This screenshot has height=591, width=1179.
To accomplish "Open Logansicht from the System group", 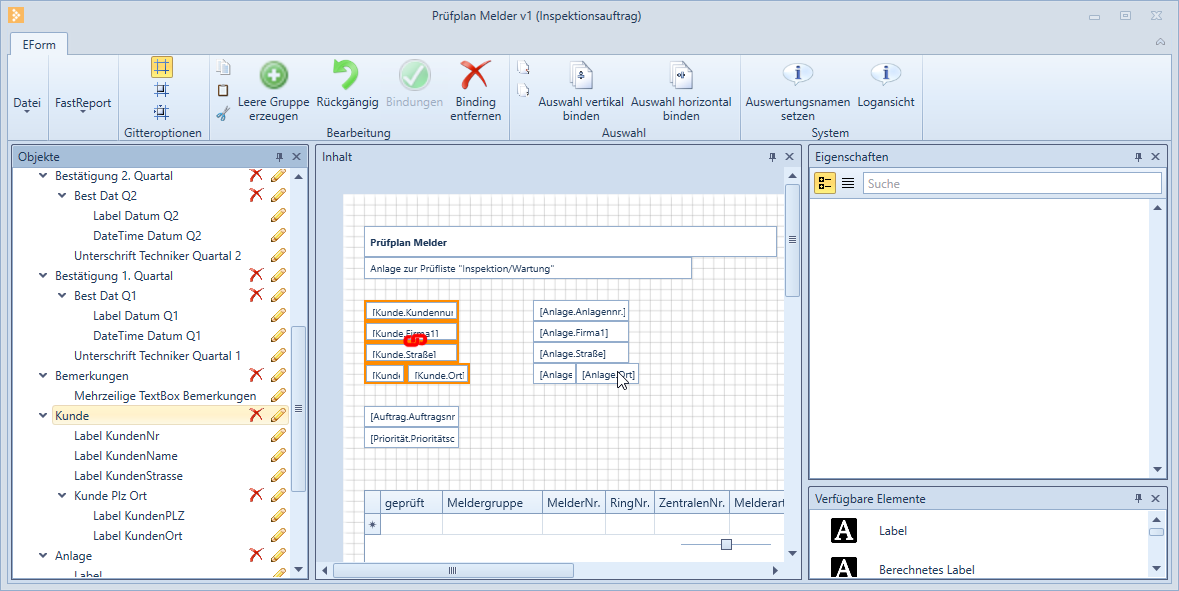I will (x=885, y=76).
